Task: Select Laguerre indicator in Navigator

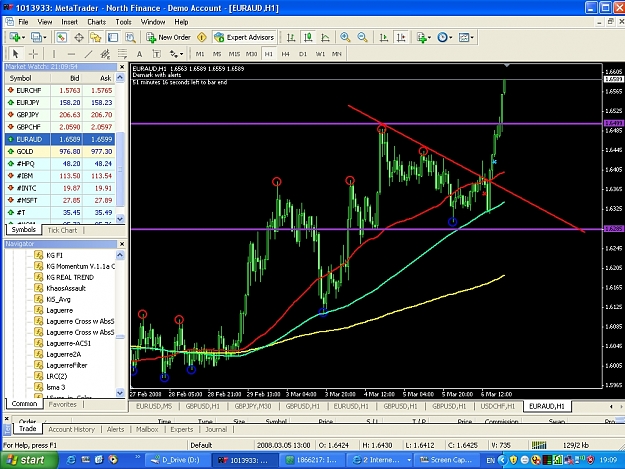Action: [59, 310]
